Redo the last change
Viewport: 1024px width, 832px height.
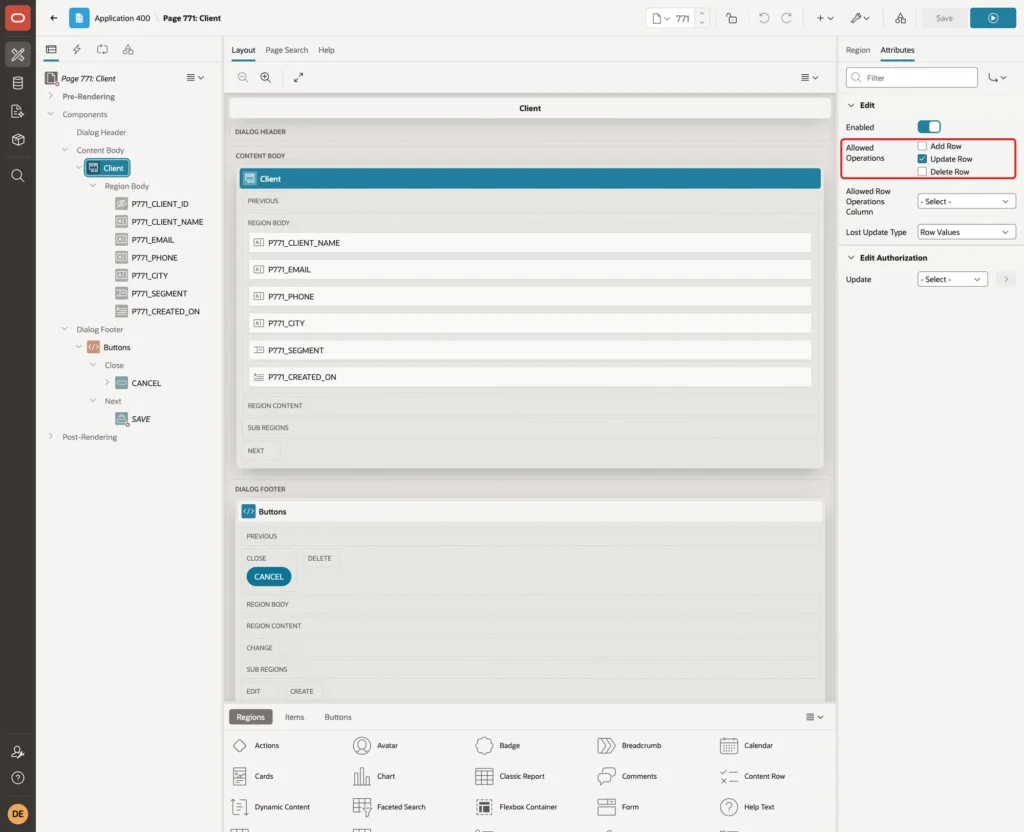click(786, 18)
